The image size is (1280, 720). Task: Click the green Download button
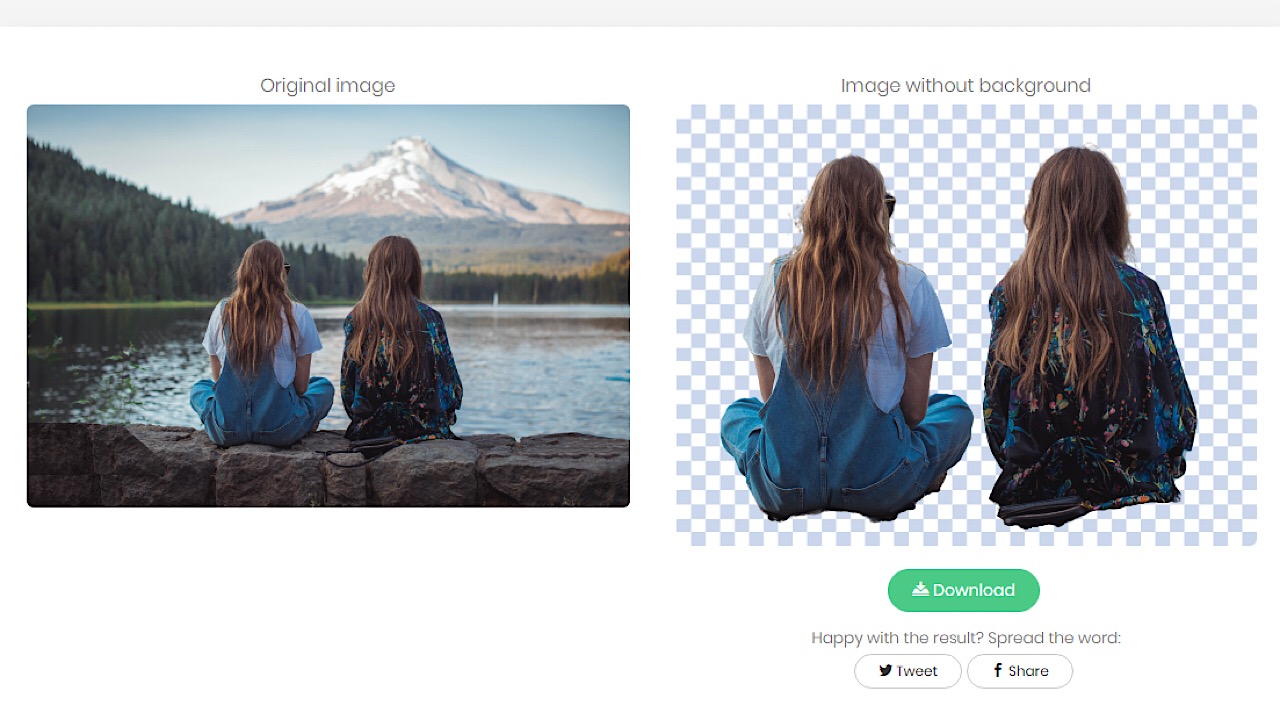pos(963,590)
